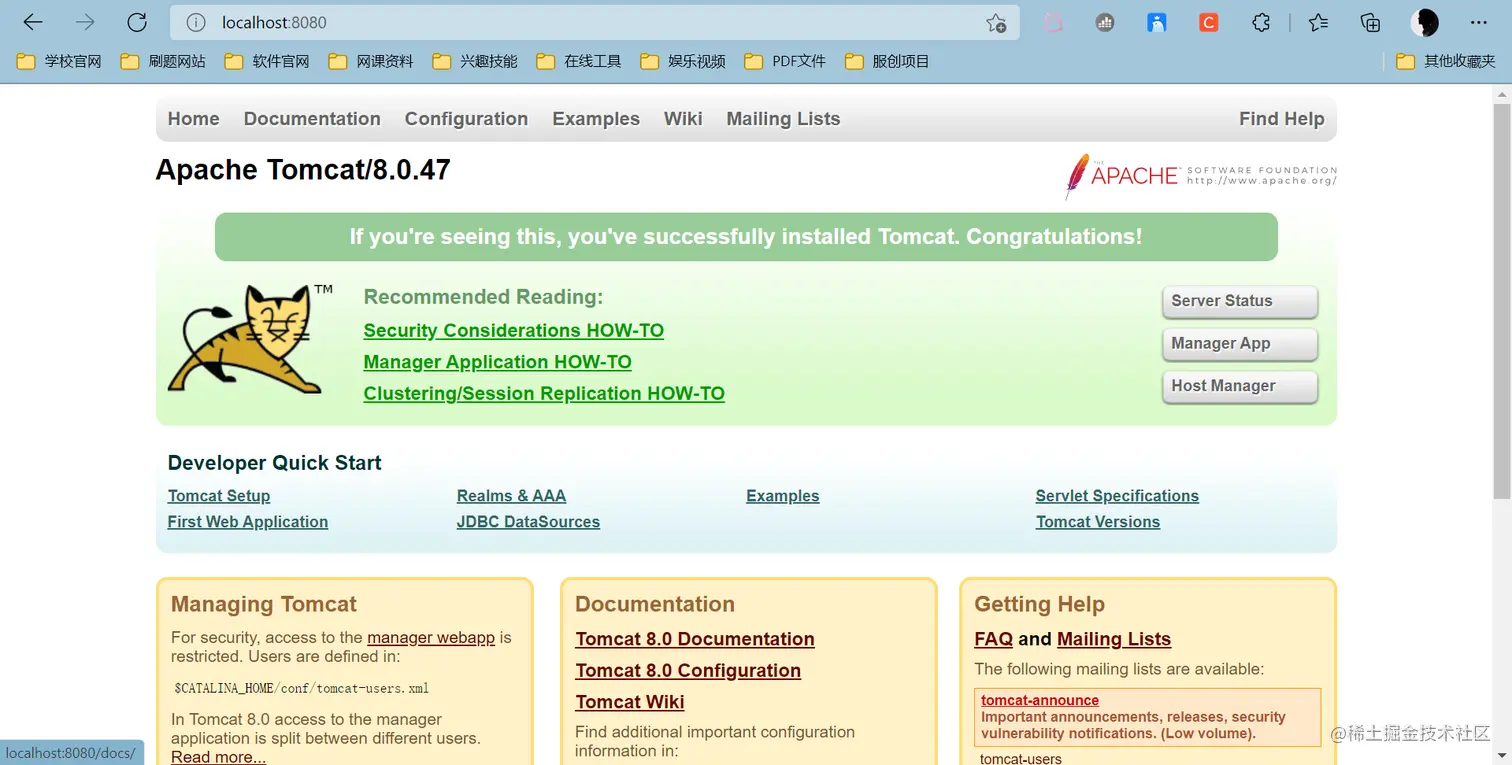Open the FAQ link in Getting Help
The image size is (1512, 765).
(993, 639)
